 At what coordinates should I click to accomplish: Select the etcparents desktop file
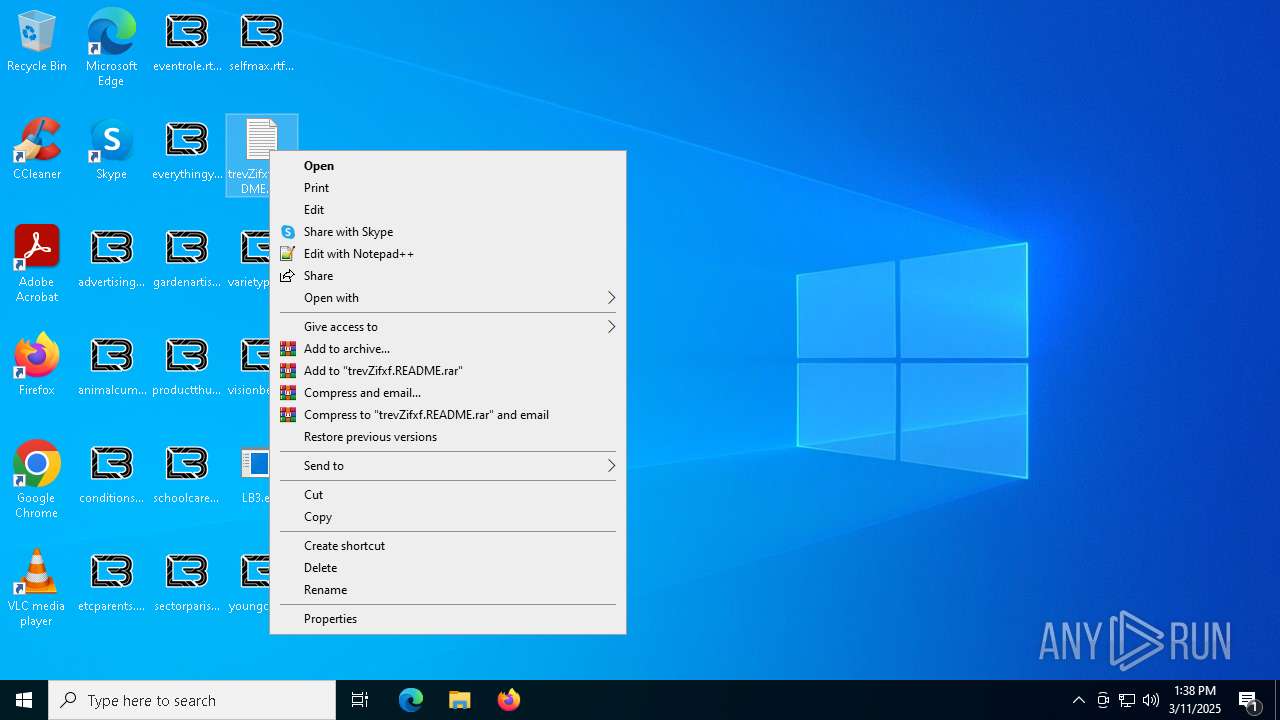(111, 582)
